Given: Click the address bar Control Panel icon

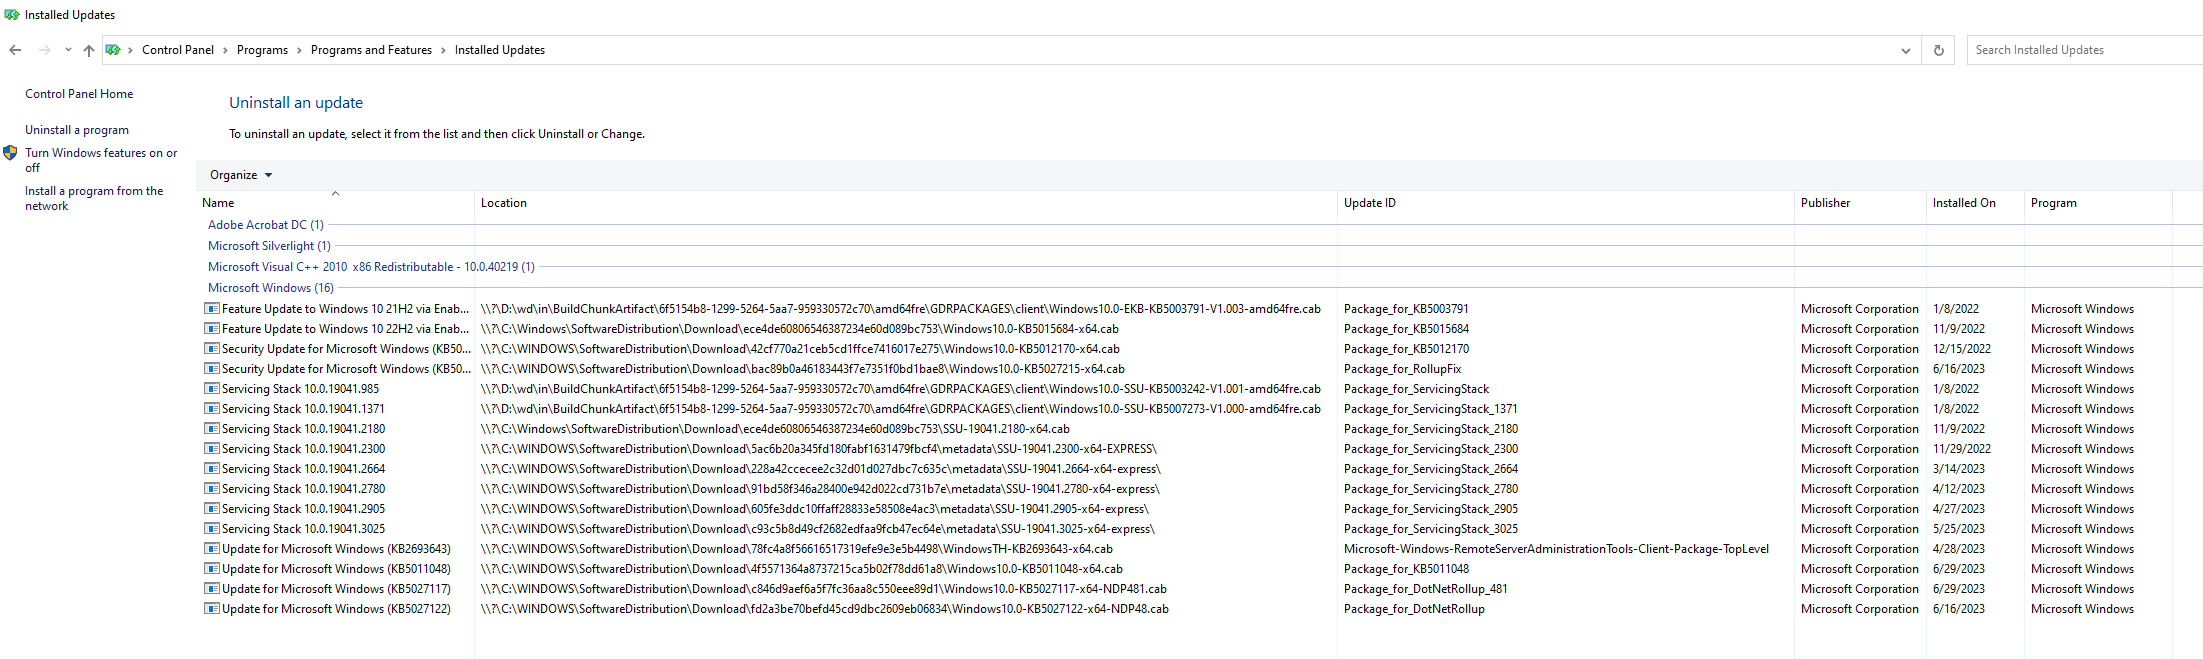Looking at the screenshot, I should click(x=113, y=50).
